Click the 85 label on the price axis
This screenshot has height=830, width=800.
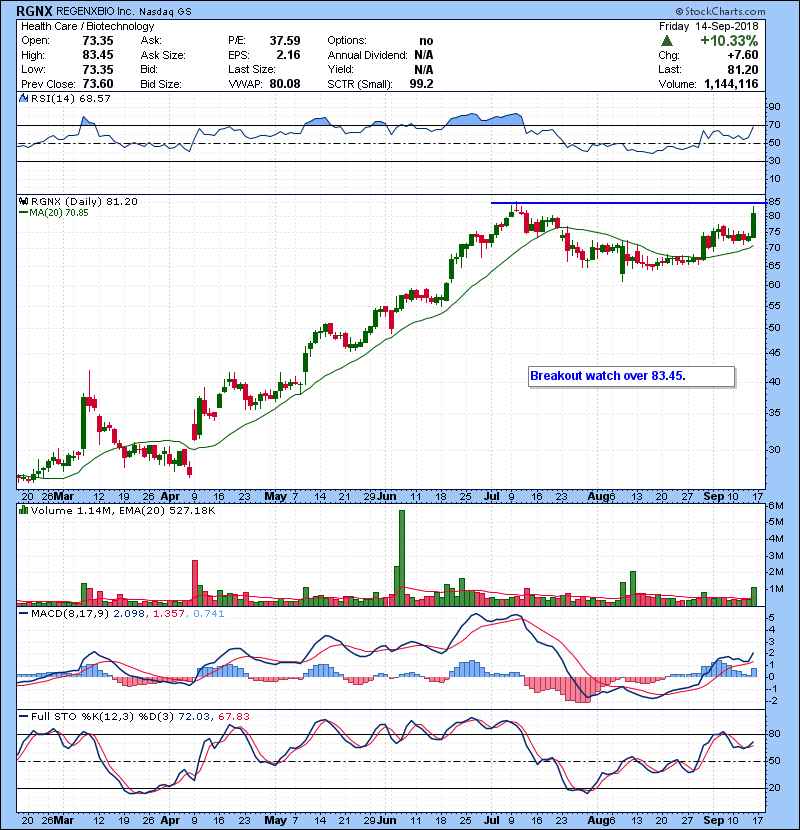[774, 202]
